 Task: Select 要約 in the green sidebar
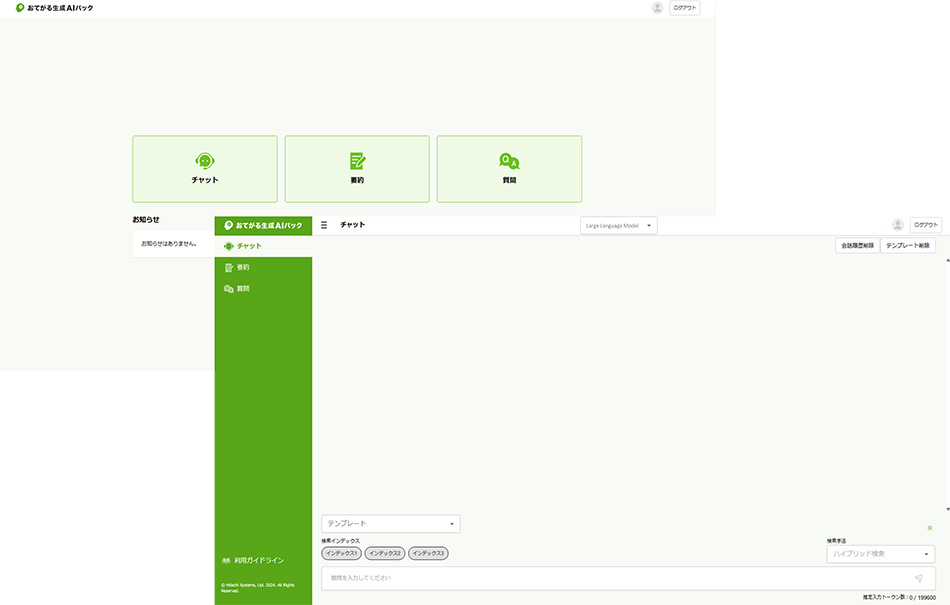263,267
